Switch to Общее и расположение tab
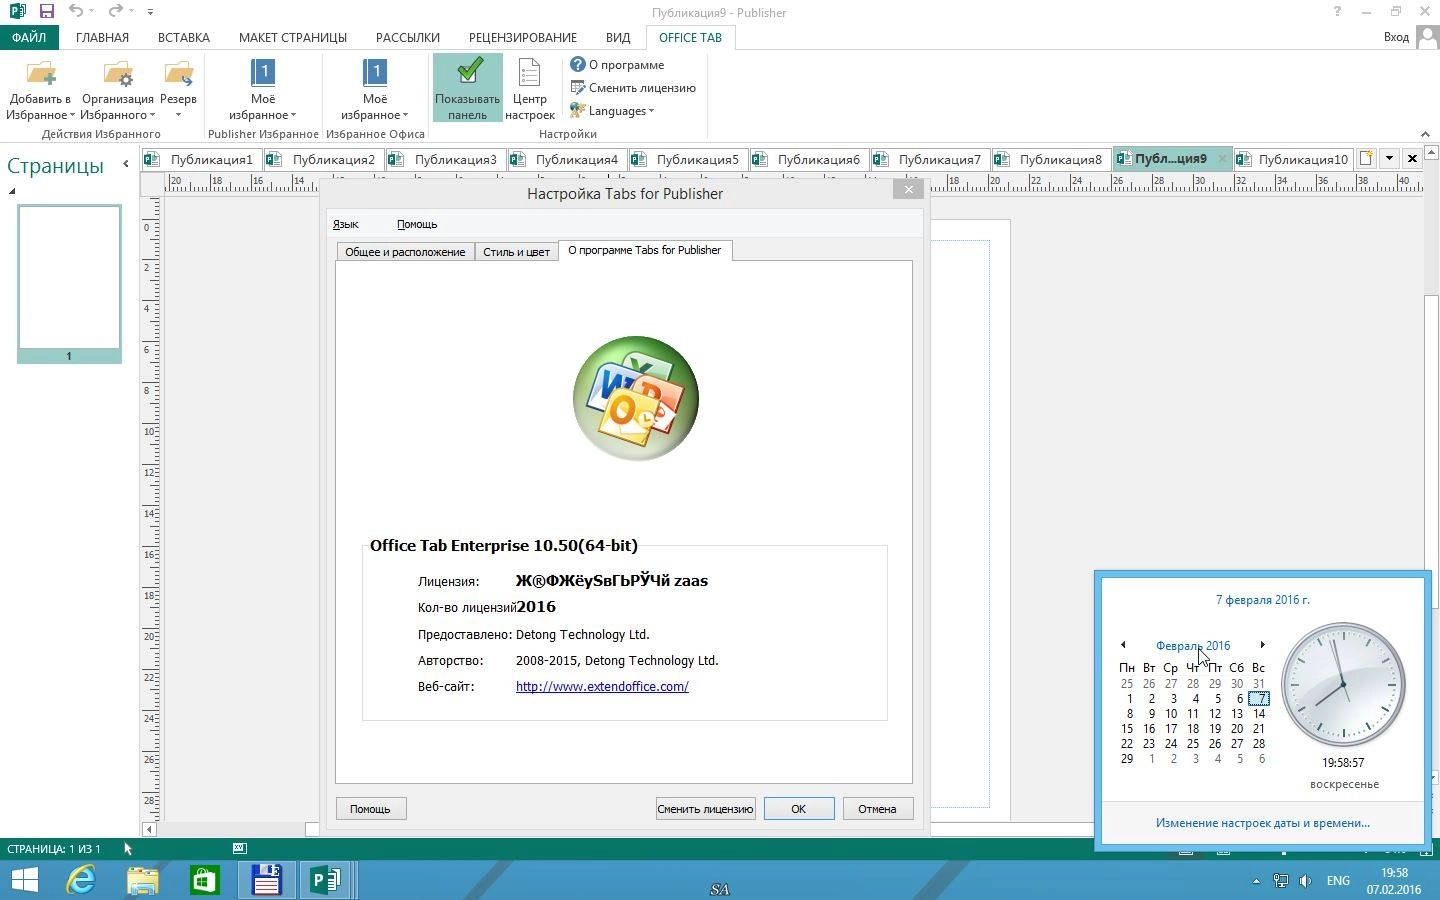The image size is (1440, 900). pos(405,252)
